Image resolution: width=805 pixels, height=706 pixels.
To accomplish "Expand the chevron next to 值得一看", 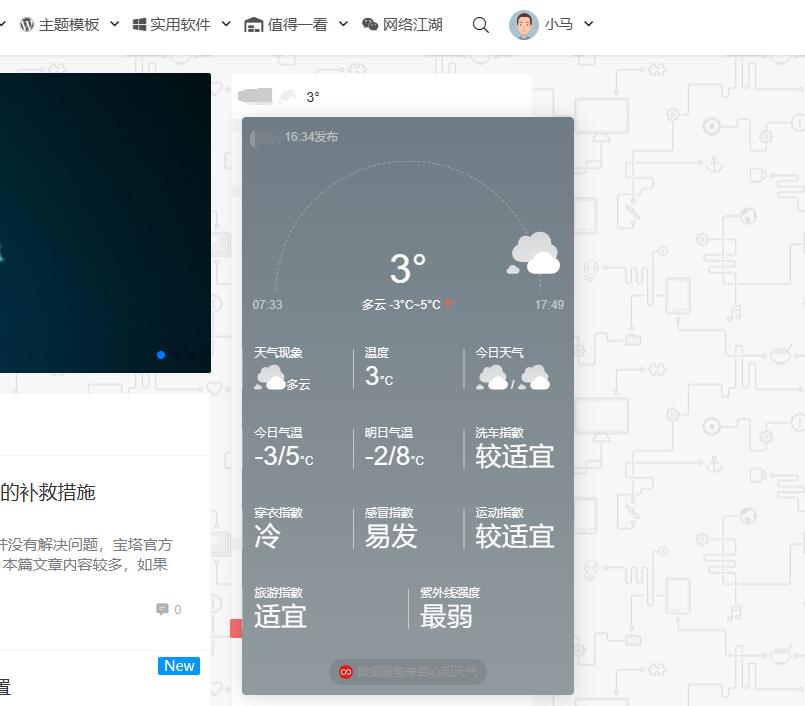I will coord(343,24).
